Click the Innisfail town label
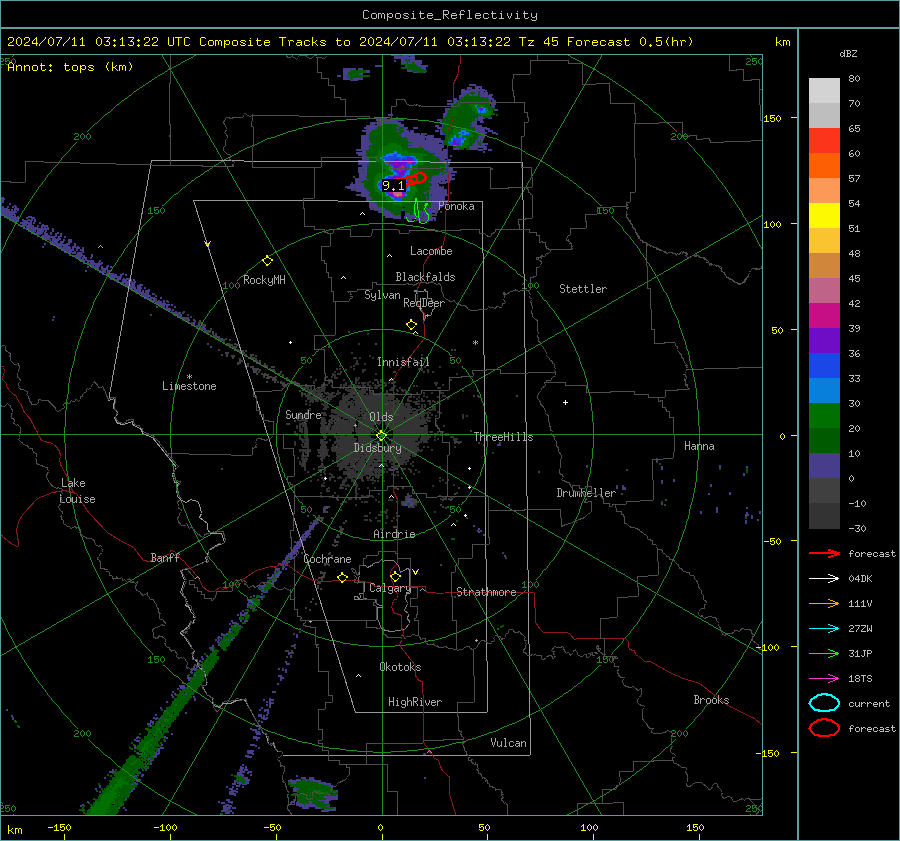900x841 pixels. point(403,362)
